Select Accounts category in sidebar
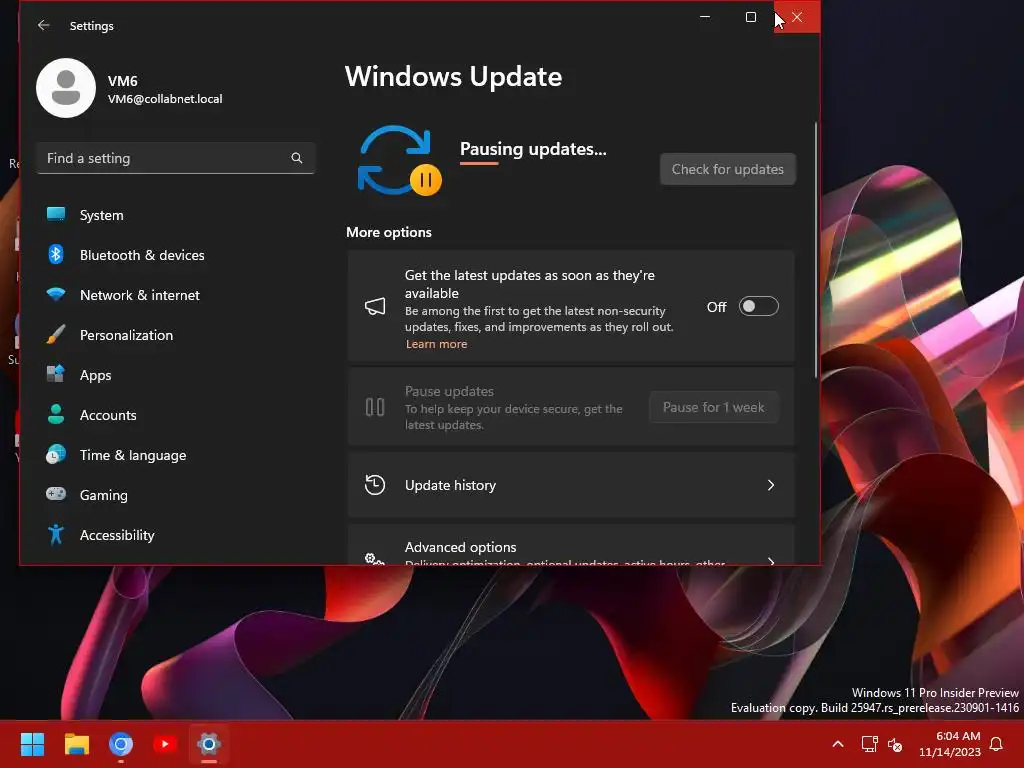1024x768 pixels. pos(175,415)
